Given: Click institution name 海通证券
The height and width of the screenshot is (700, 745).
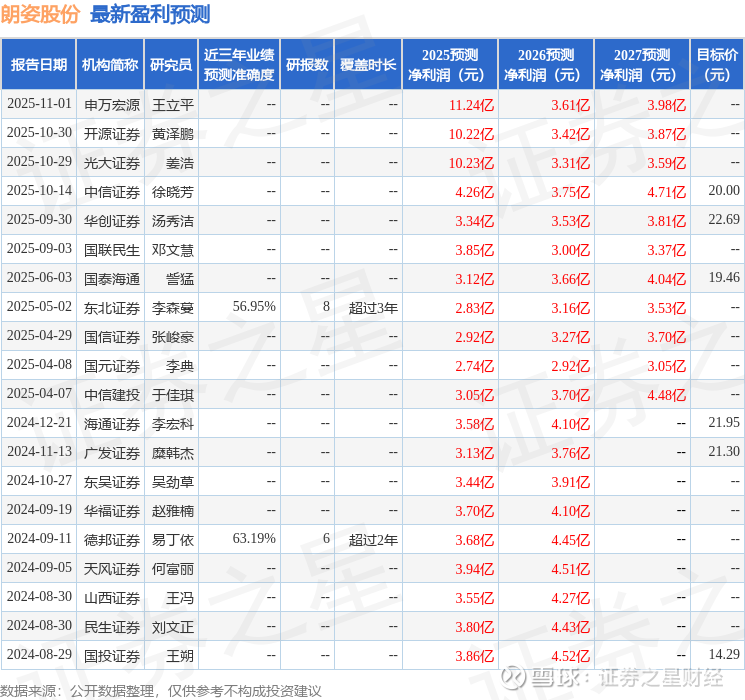Looking at the screenshot, I should click(112, 424).
